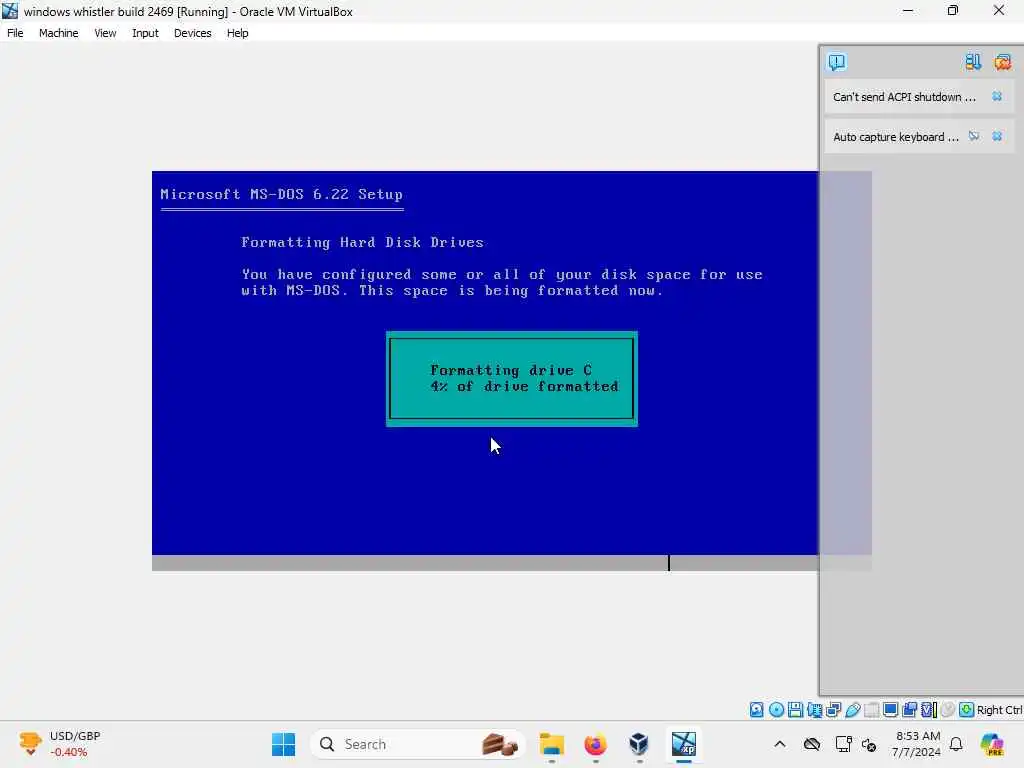This screenshot has height=768, width=1024.
Task: Click the keep finished progresses icon
Action: tap(973, 62)
